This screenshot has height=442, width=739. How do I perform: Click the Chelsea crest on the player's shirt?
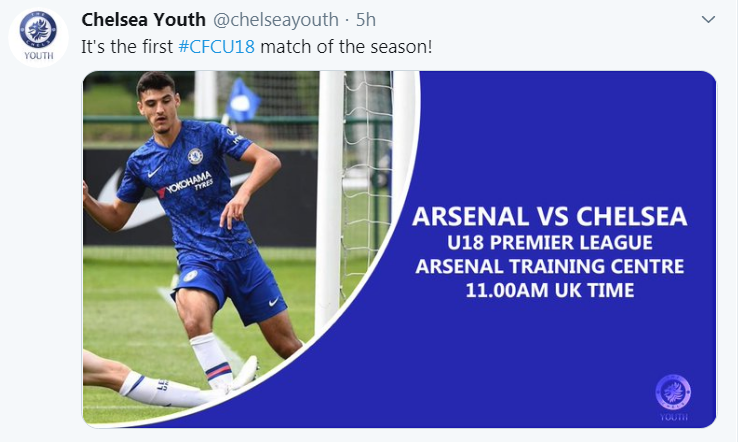pos(195,156)
